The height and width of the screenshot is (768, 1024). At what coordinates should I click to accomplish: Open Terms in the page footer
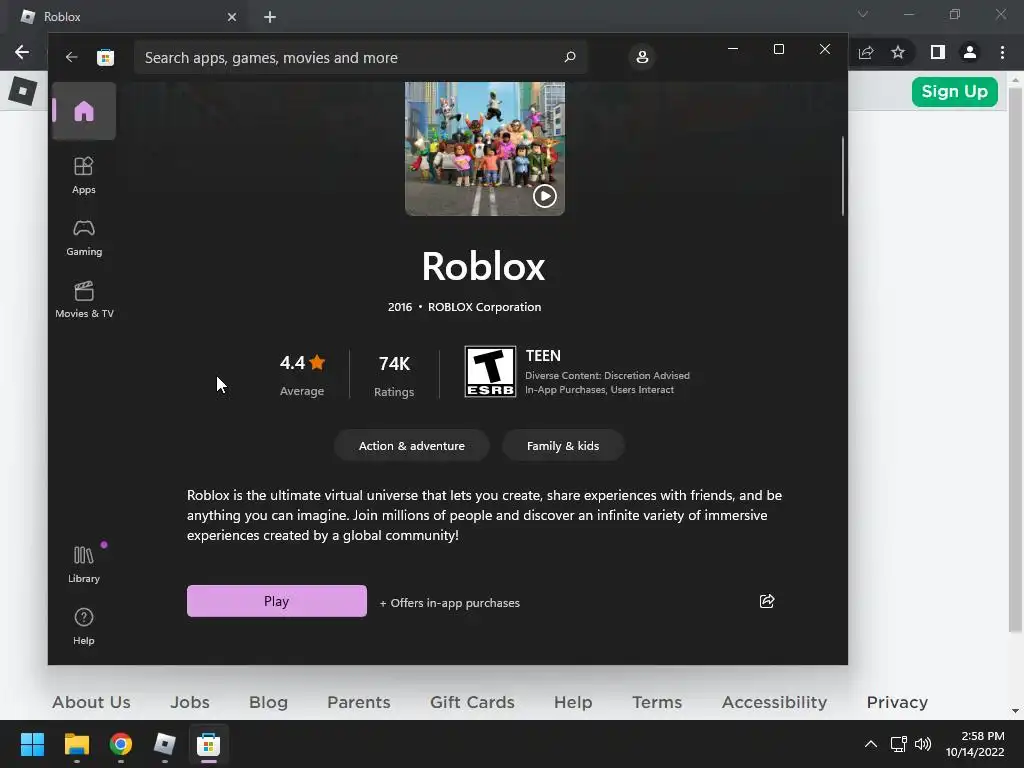(x=657, y=702)
